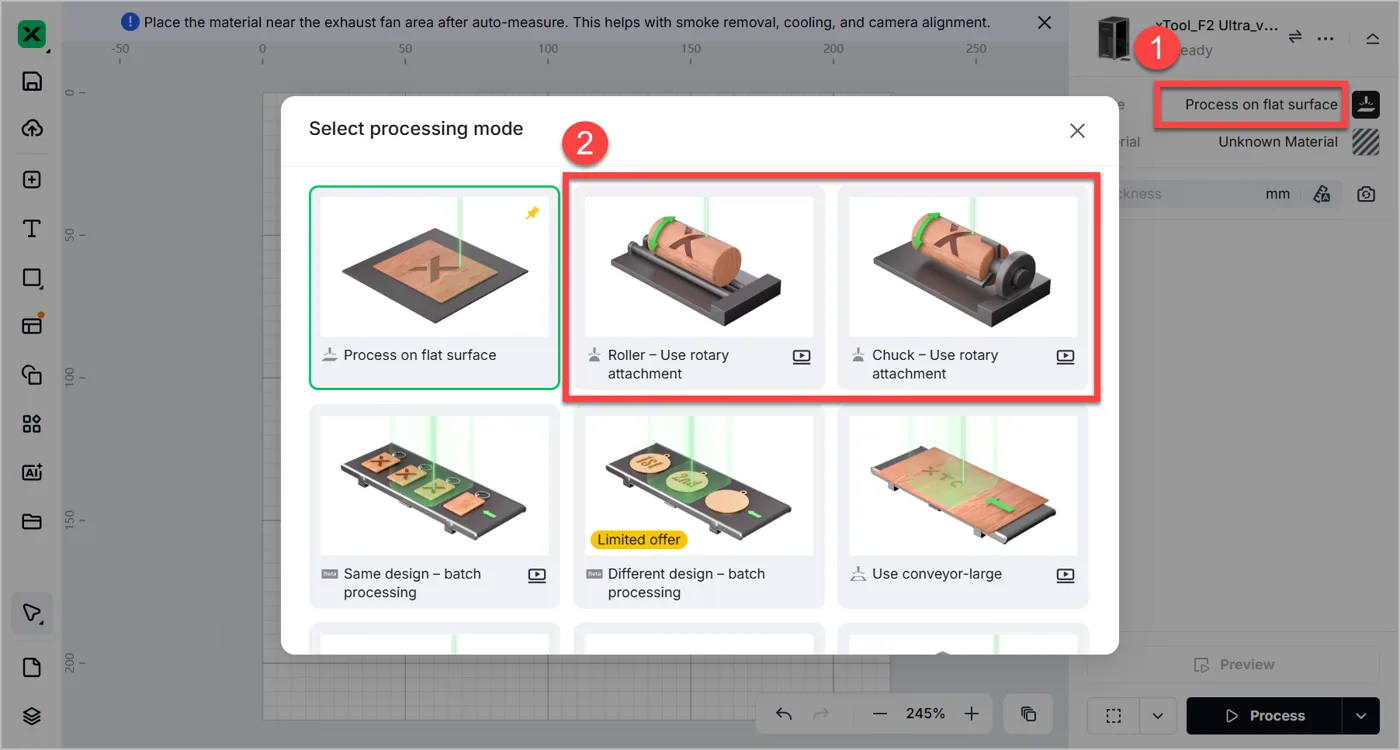Click the save icon in the left sidebar
The image size is (1400, 750).
pos(32,82)
